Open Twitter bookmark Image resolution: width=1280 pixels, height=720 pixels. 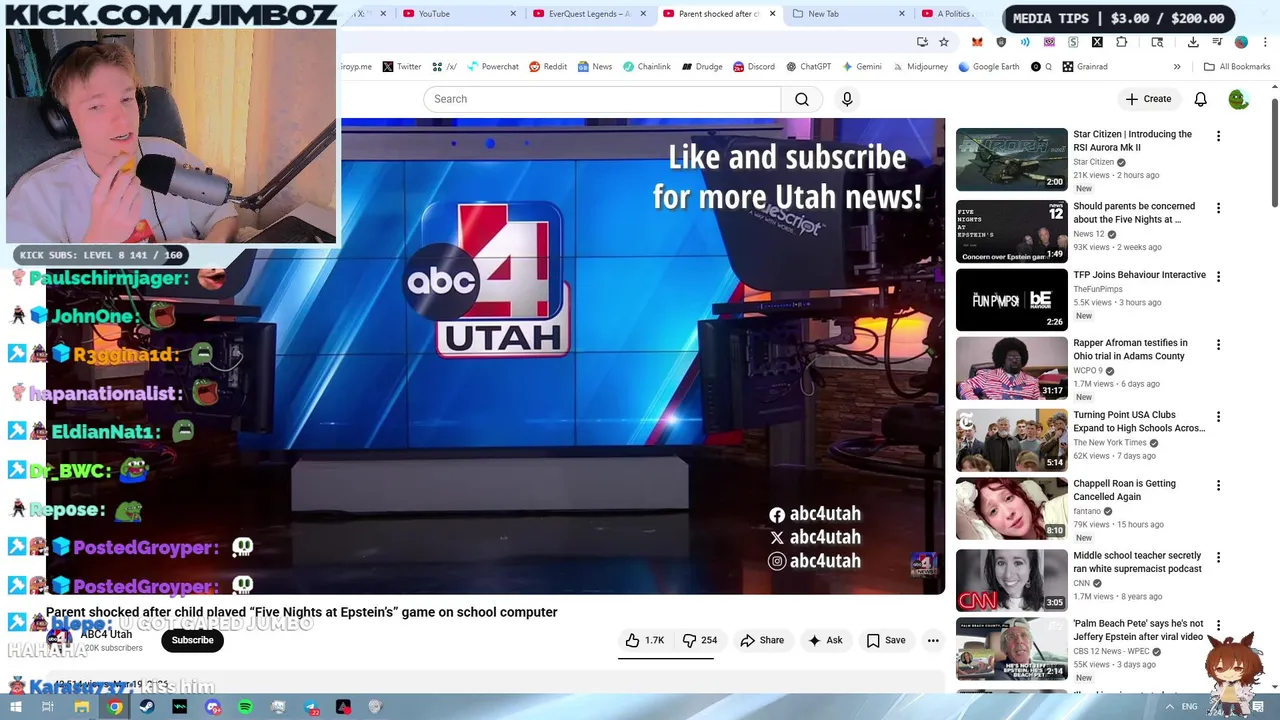401,67
